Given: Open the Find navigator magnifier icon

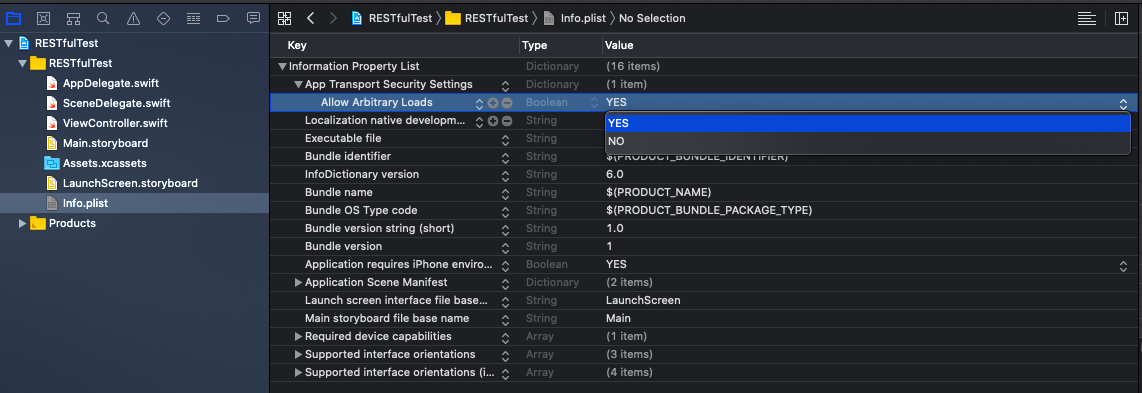Looking at the screenshot, I should click(103, 18).
